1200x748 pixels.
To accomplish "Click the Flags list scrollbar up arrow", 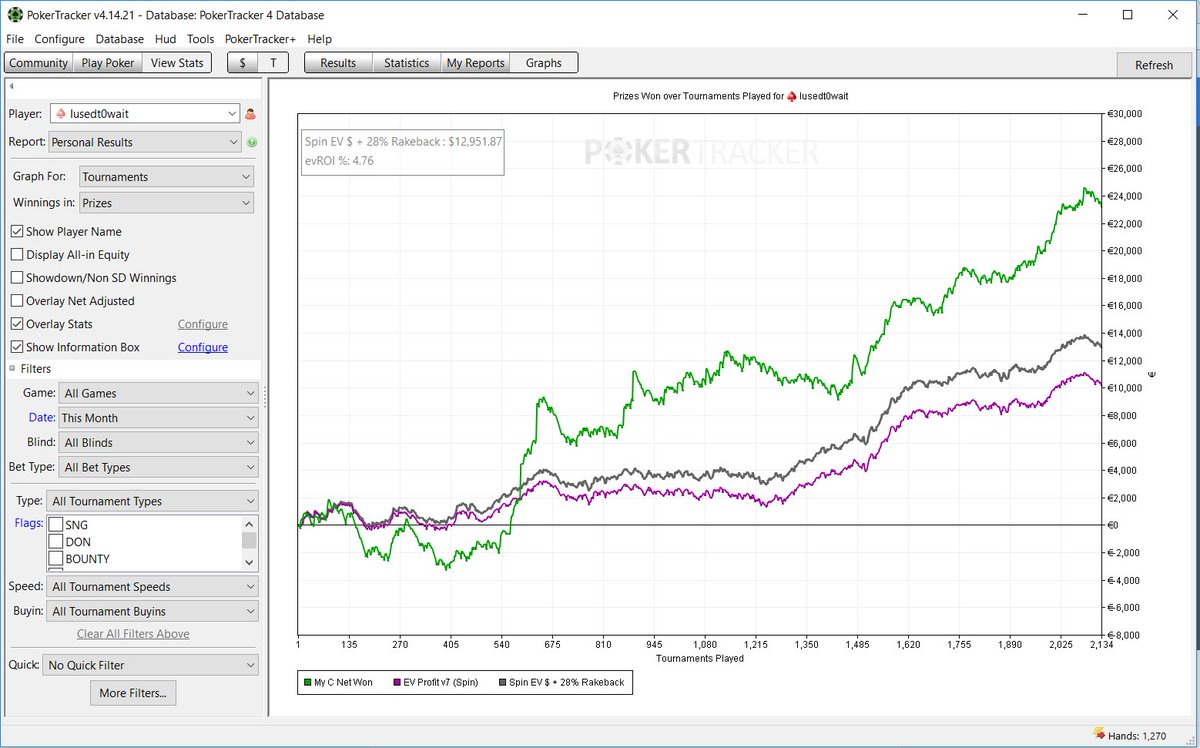I will (250, 523).
